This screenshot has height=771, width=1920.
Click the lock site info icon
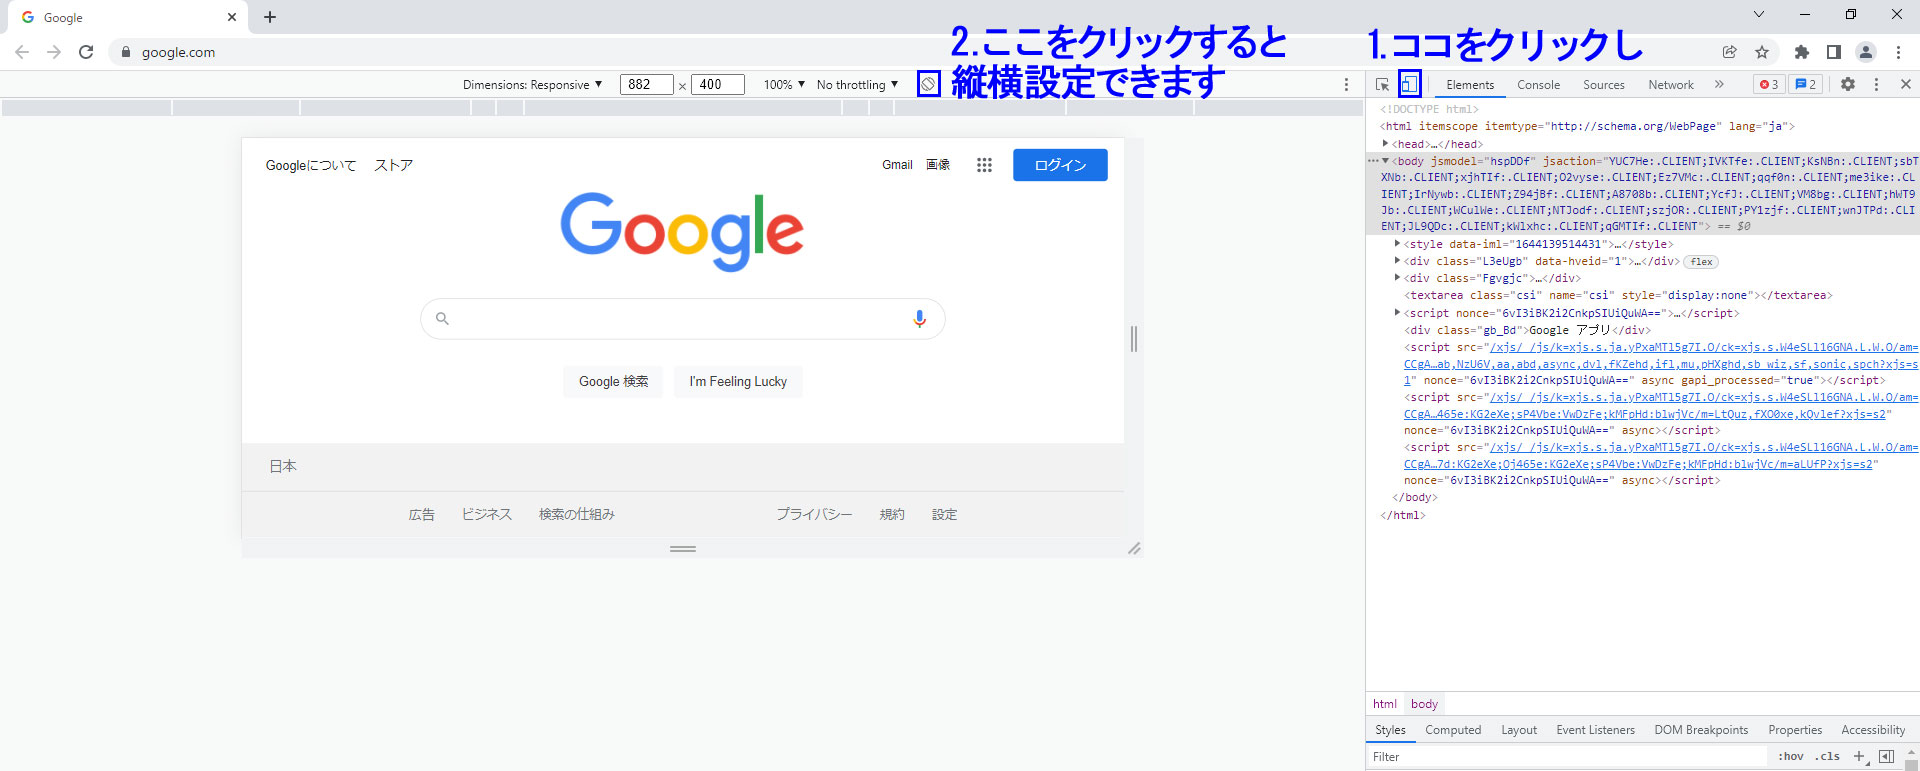125,52
